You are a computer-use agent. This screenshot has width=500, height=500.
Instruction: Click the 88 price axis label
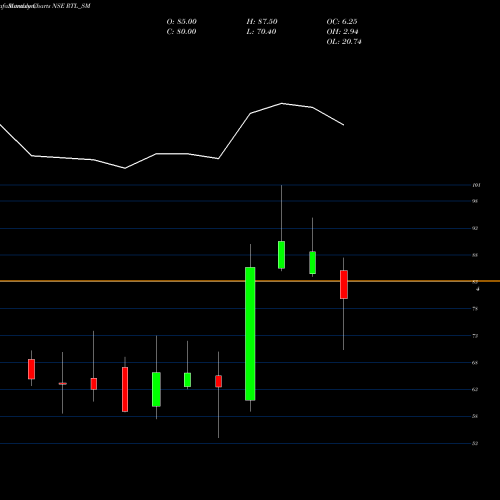pos(475,255)
